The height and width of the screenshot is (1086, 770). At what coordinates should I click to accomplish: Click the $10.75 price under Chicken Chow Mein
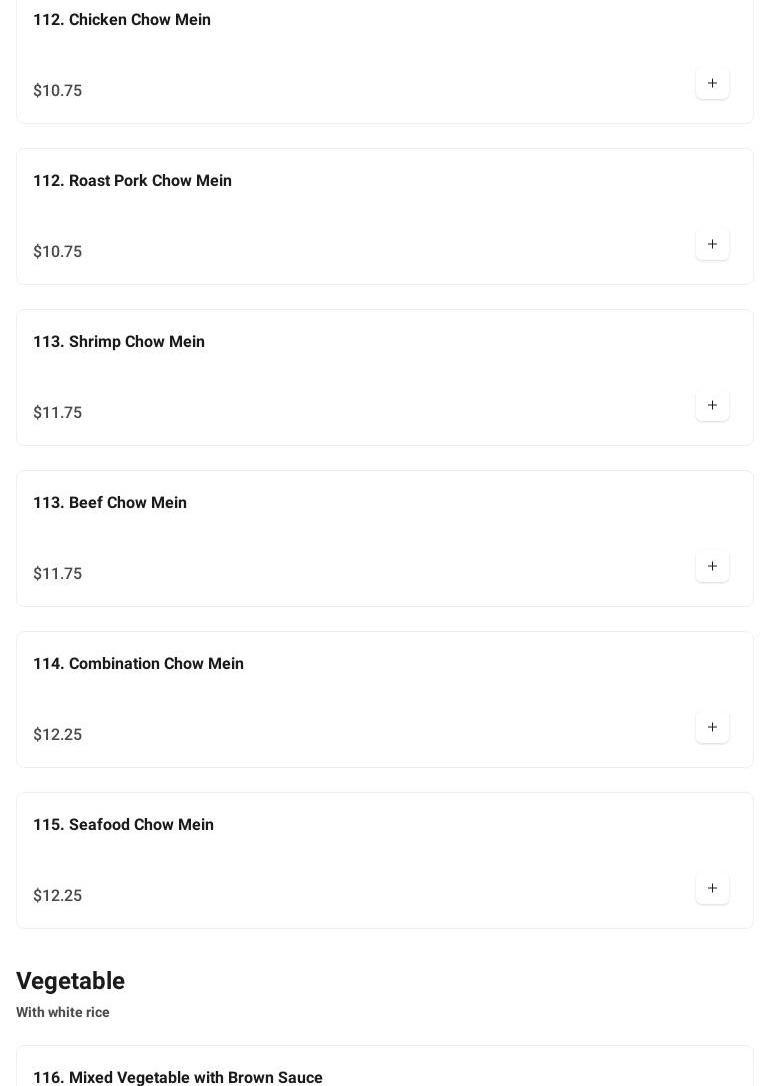[x=57, y=91]
